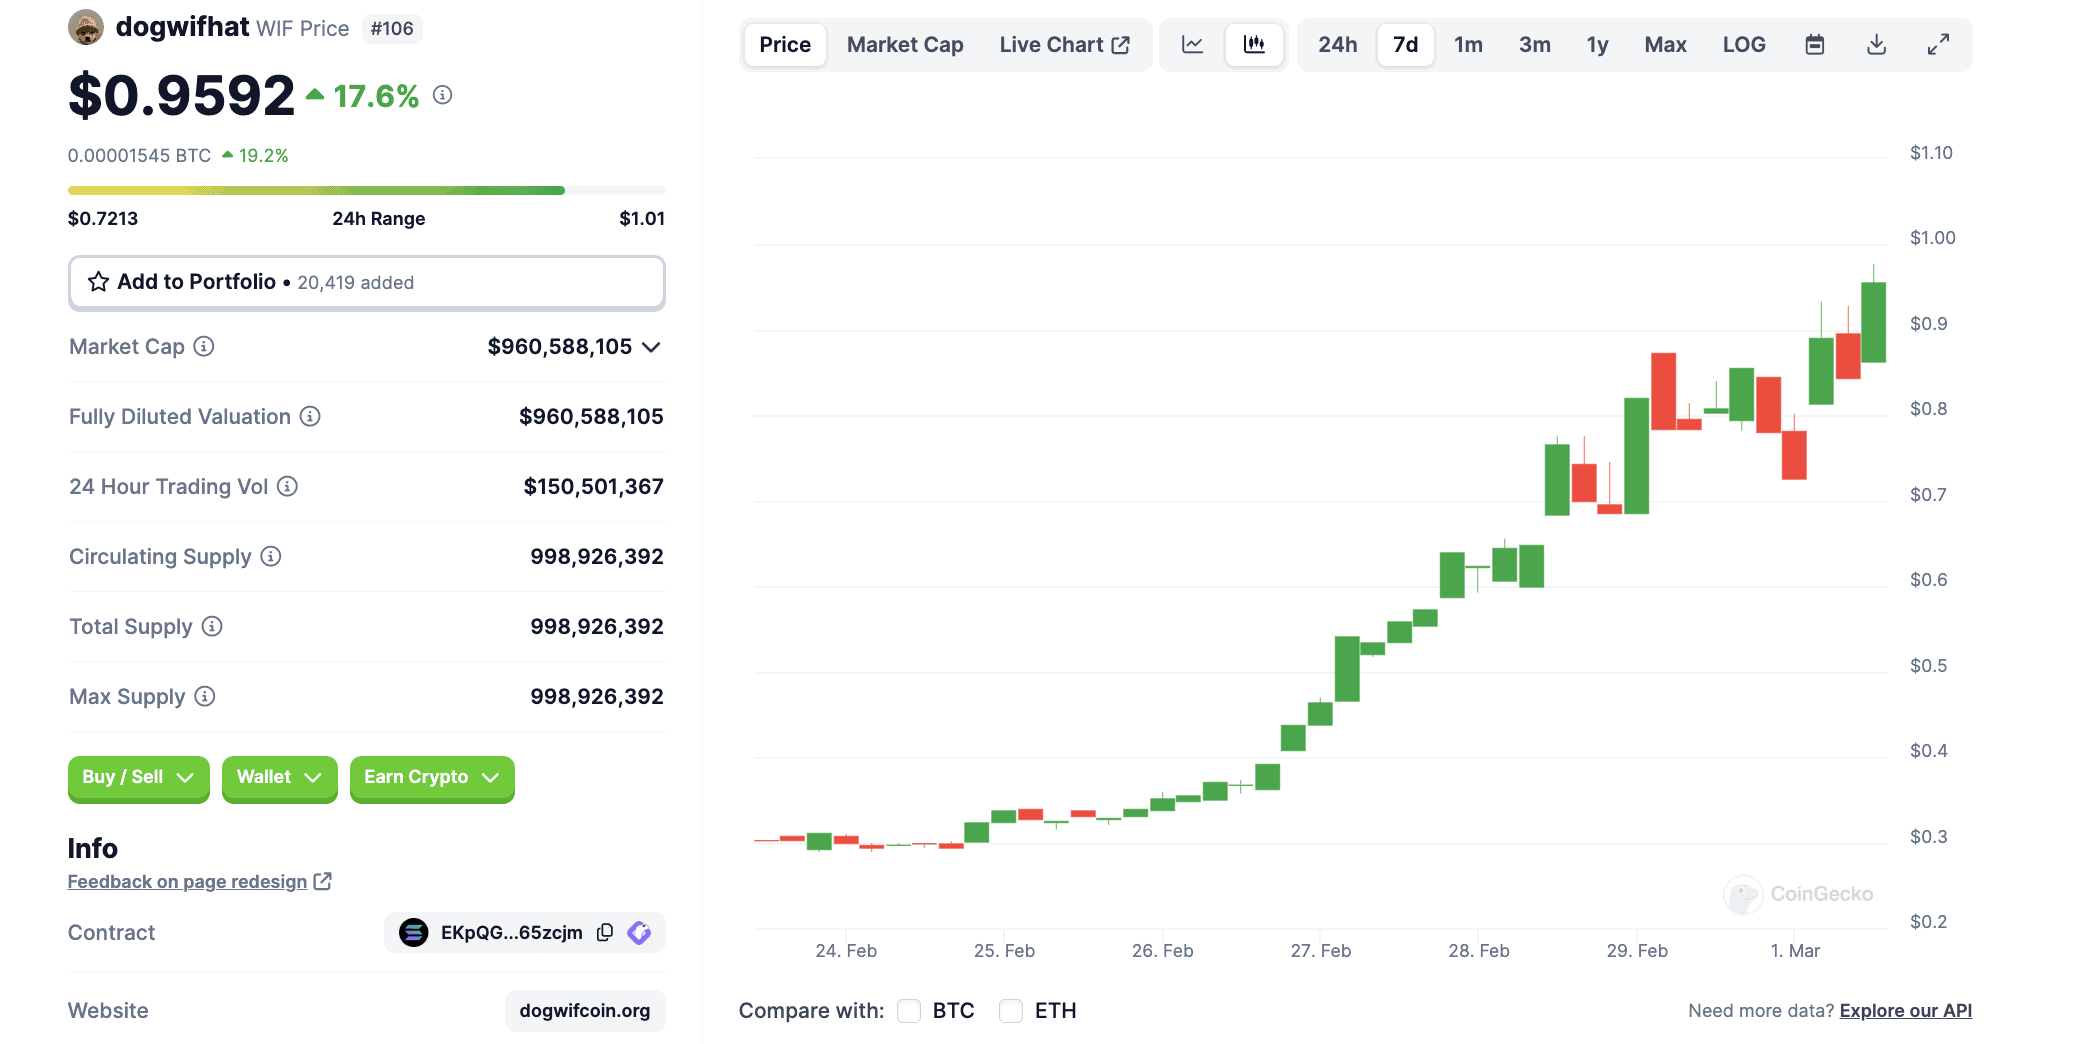Enable ETH comparison checkbox

coord(1011,1011)
